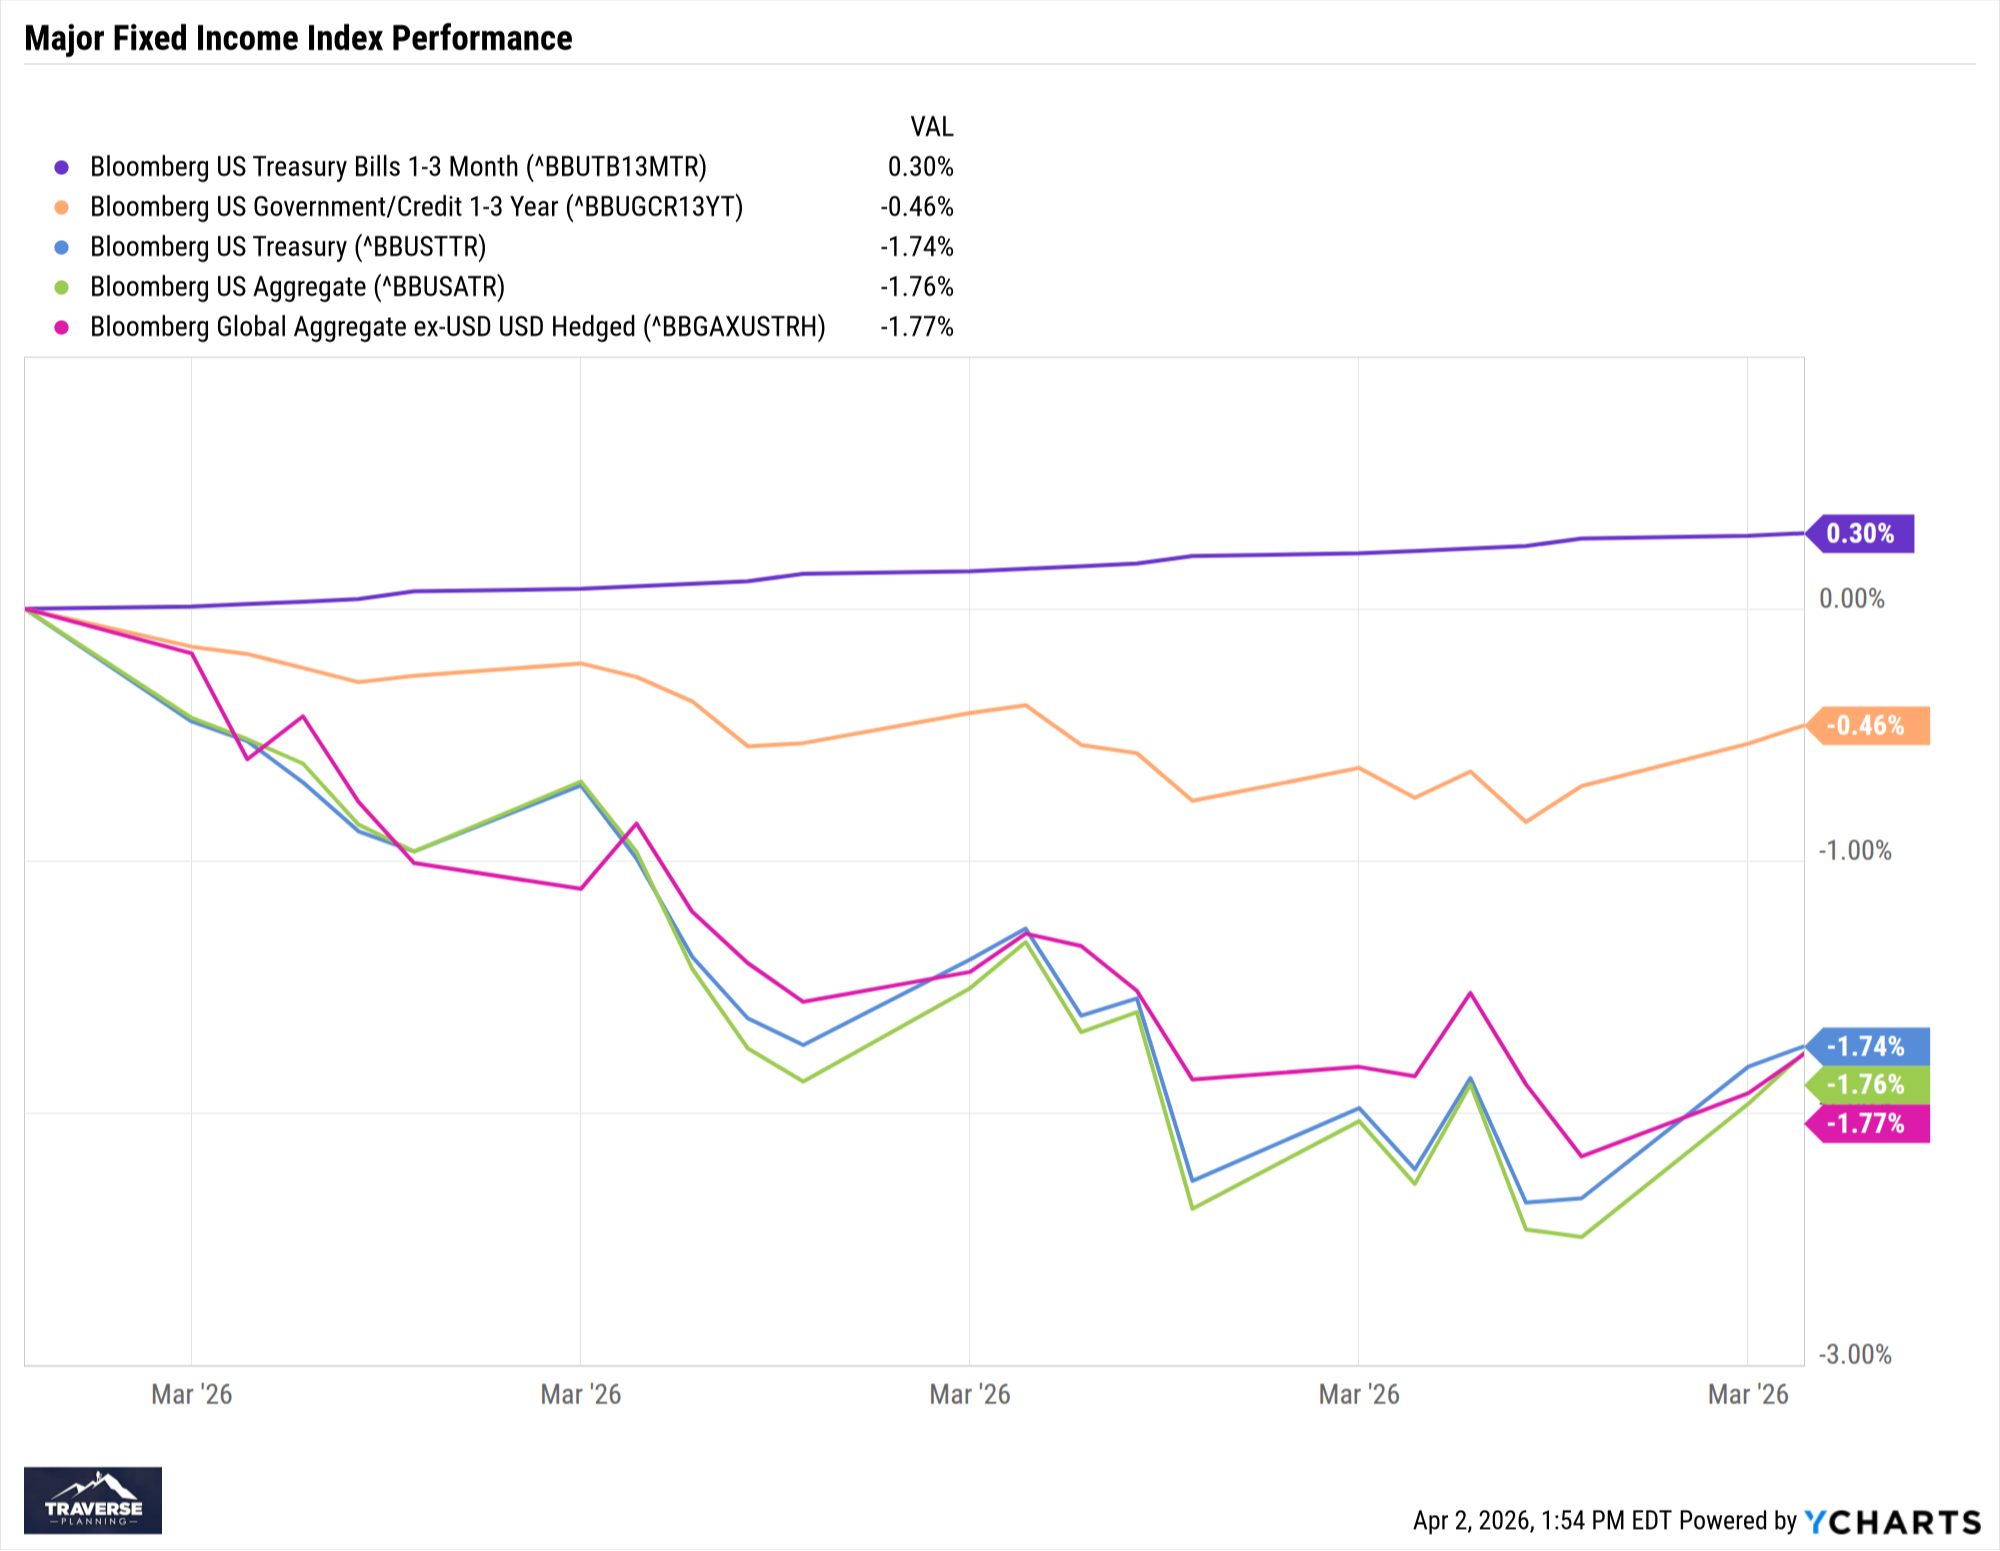
Task: Select the Bloomberg US Treasury legend label
Action: tap(288, 247)
